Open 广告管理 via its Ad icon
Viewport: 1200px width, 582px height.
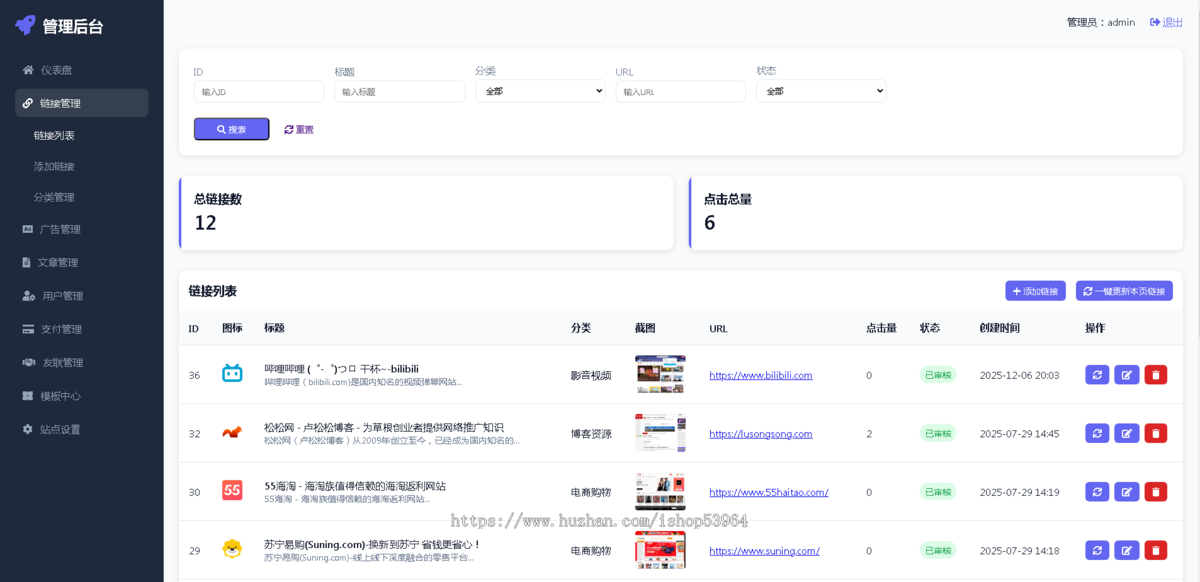point(29,229)
